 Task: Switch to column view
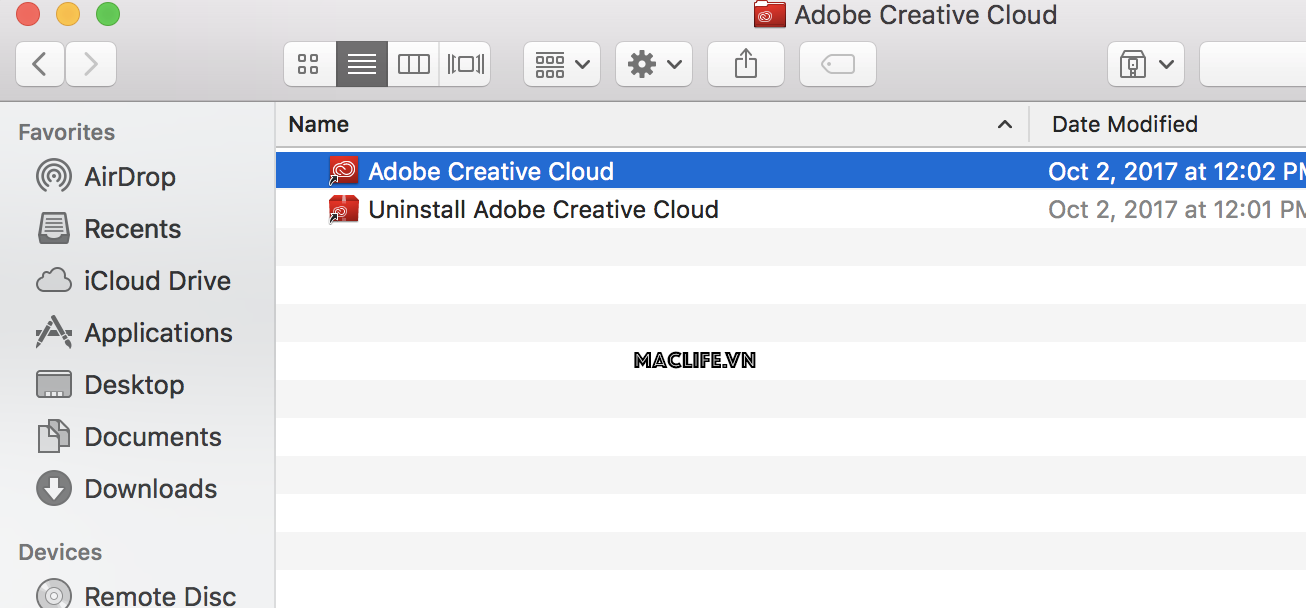click(x=413, y=63)
